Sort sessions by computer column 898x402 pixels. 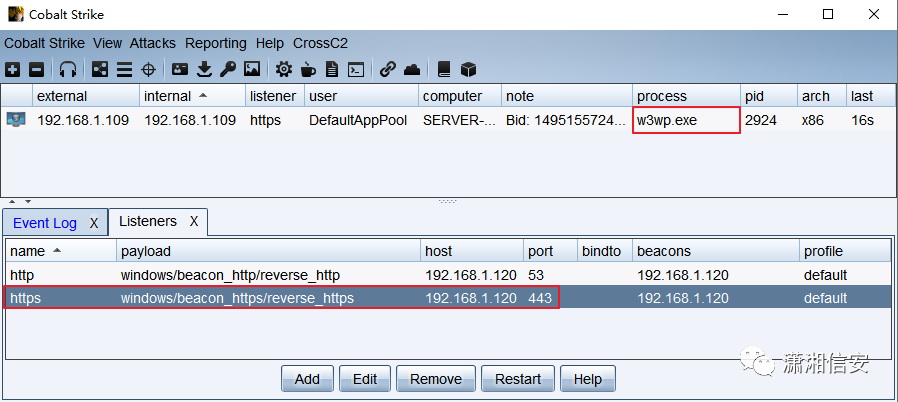click(x=460, y=96)
